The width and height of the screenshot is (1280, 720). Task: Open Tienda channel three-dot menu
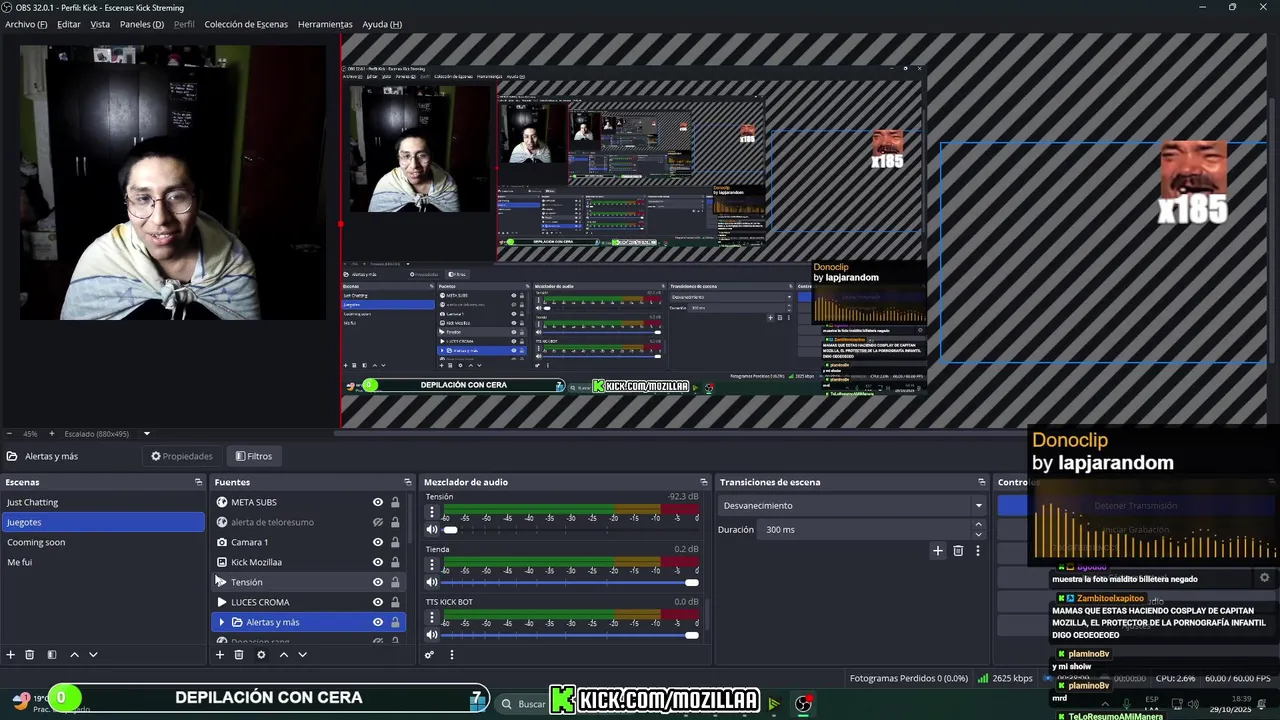[432, 565]
